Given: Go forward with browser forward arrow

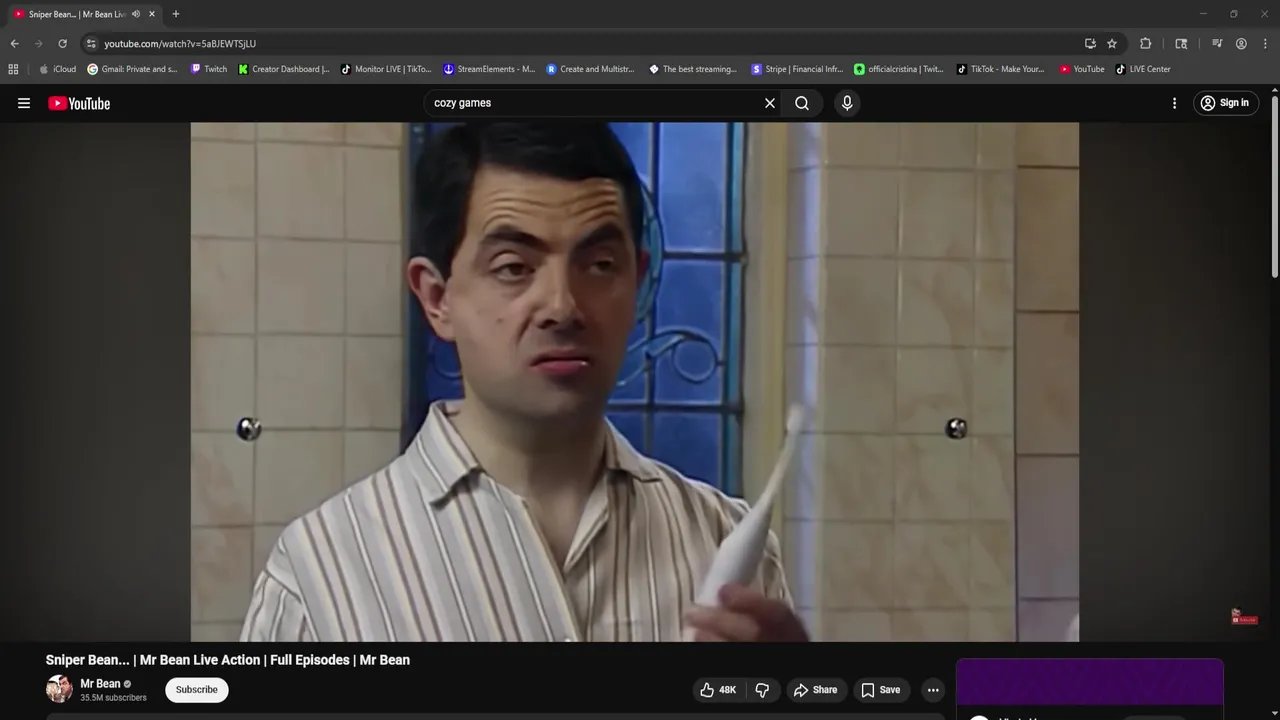Looking at the screenshot, I should (x=38, y=44).
